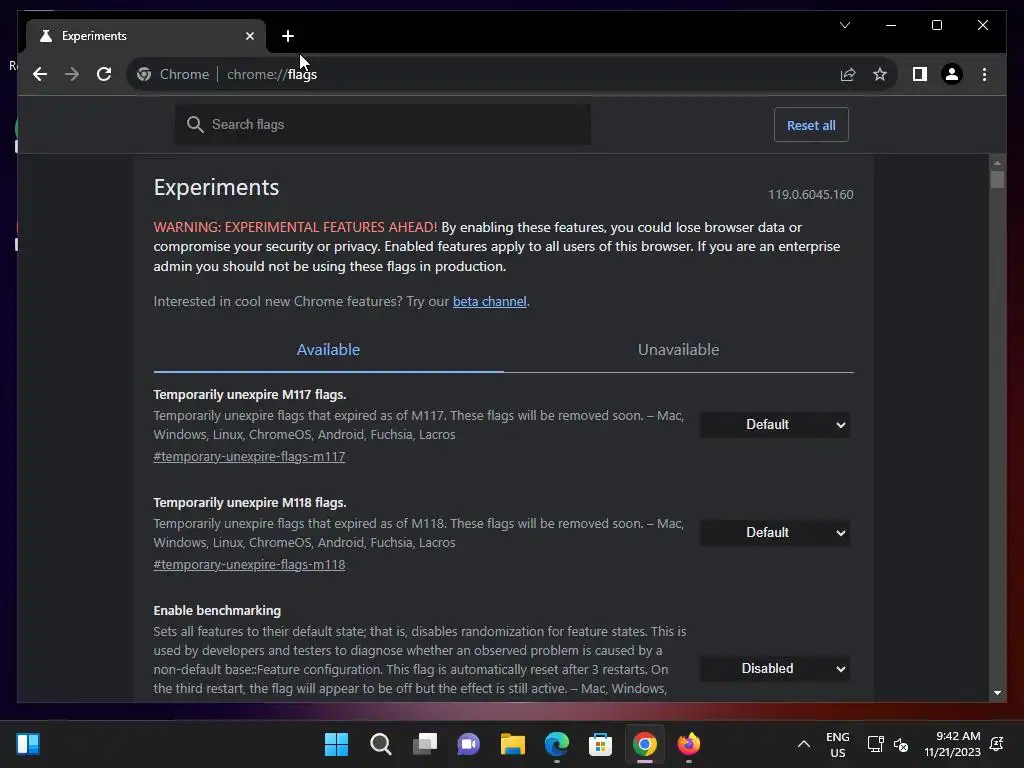
Task: Open the side panel icon
Action: (920, 74)
